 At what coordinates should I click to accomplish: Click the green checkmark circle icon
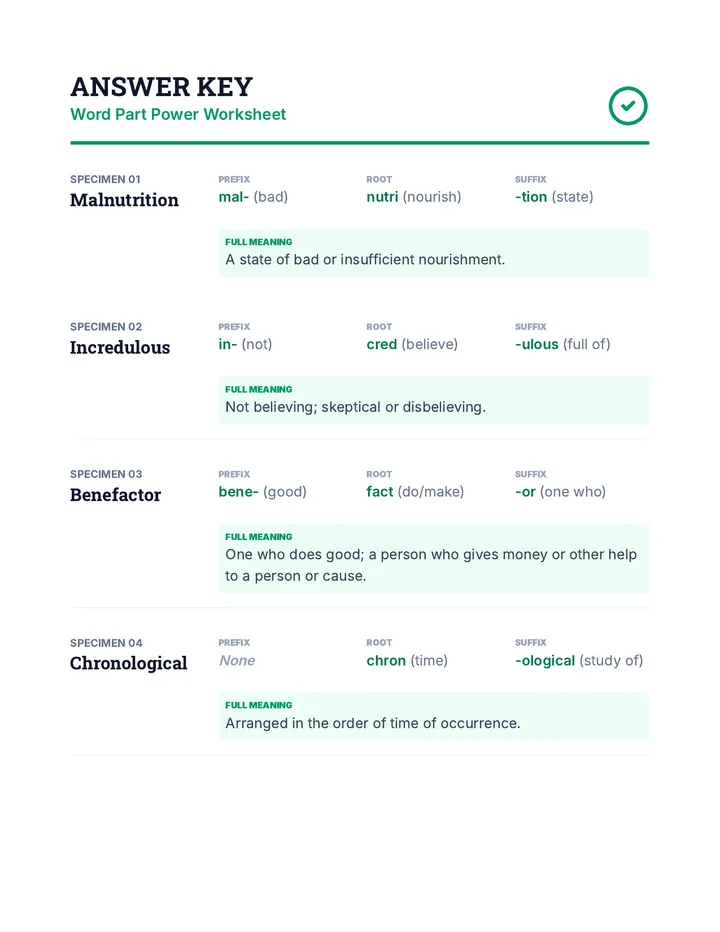628,106
